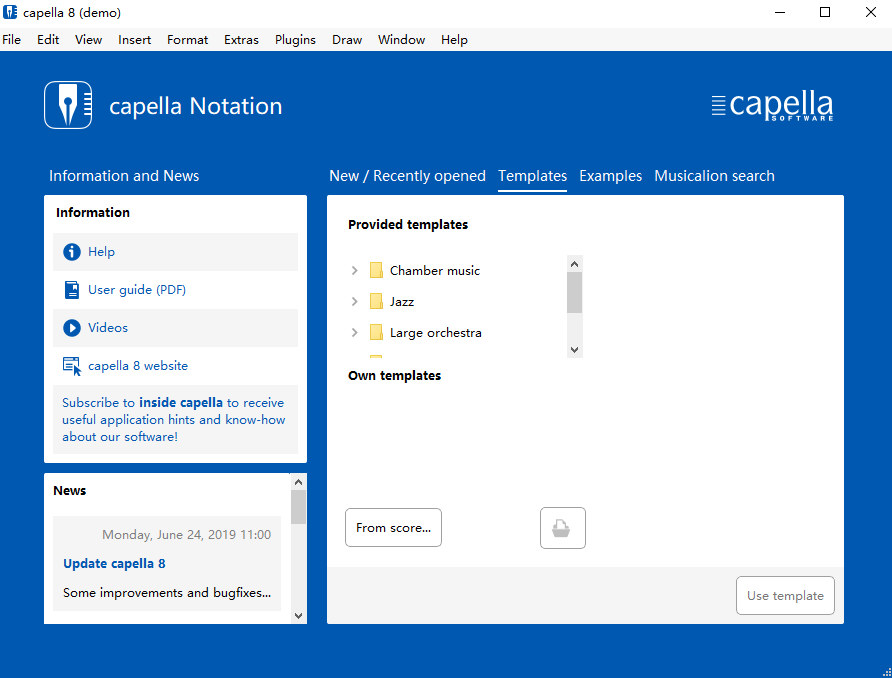Expand the Chamber music template folder

[353, 270]
